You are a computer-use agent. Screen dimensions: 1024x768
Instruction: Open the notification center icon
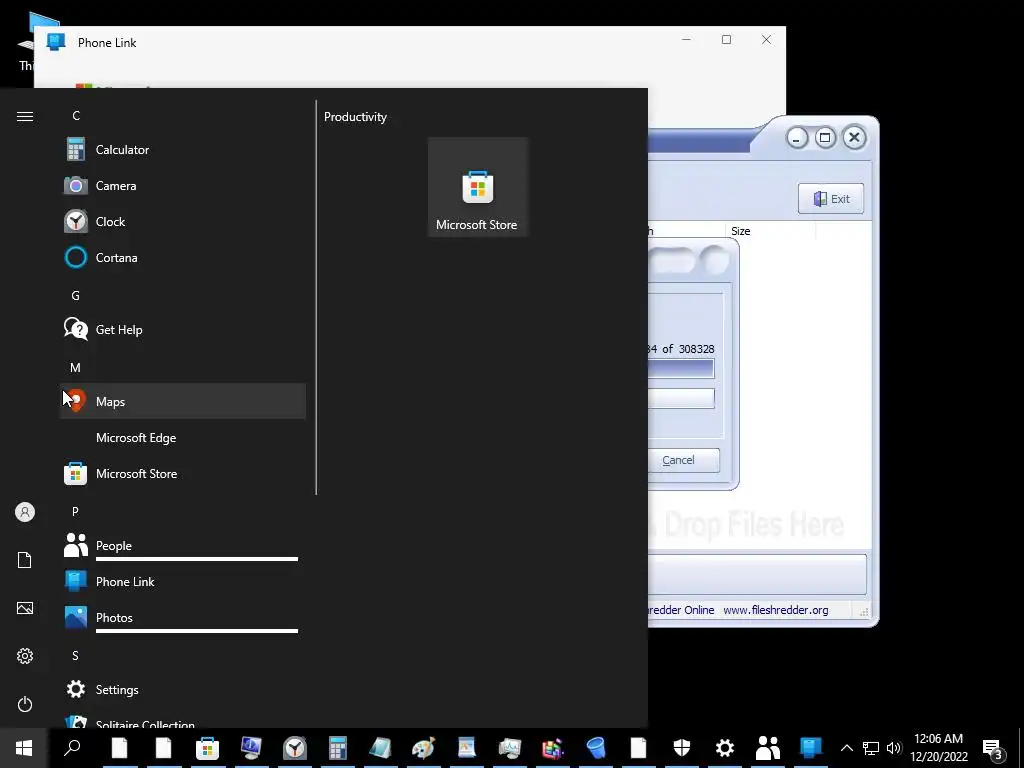[993, 748]
